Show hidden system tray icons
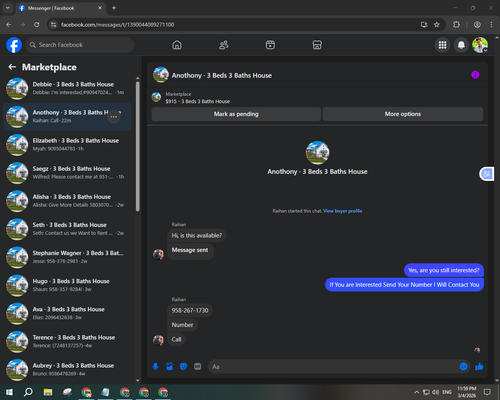Screen dimensions: 500x400 pos(417,392)
